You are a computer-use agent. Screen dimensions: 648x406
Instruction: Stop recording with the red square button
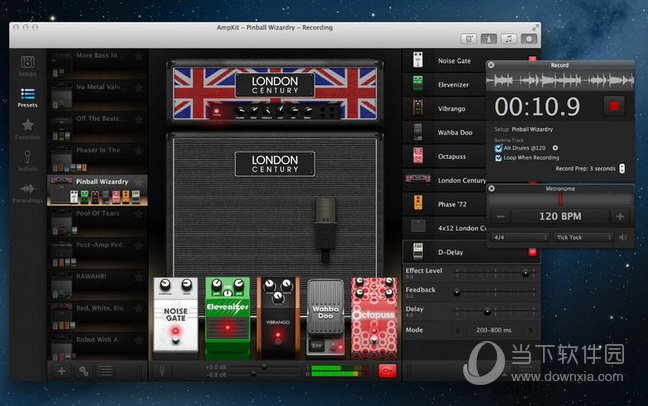614,106
